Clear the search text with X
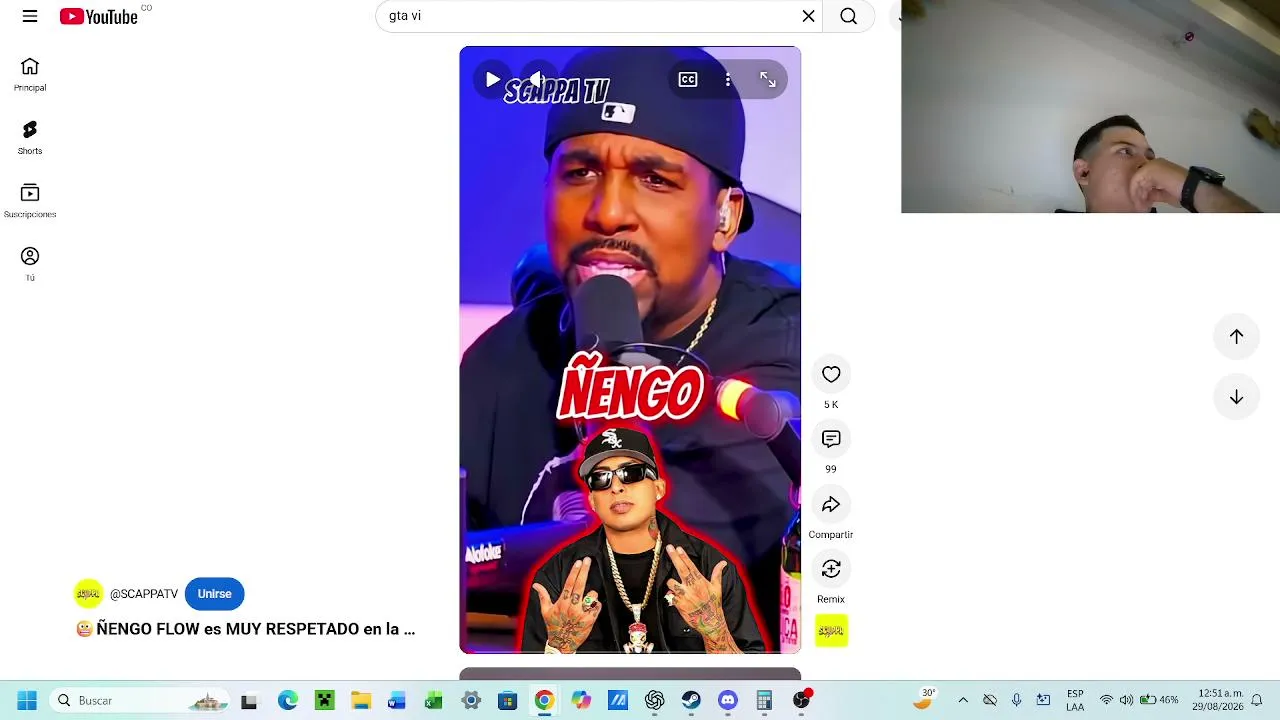 coord(808,16)
